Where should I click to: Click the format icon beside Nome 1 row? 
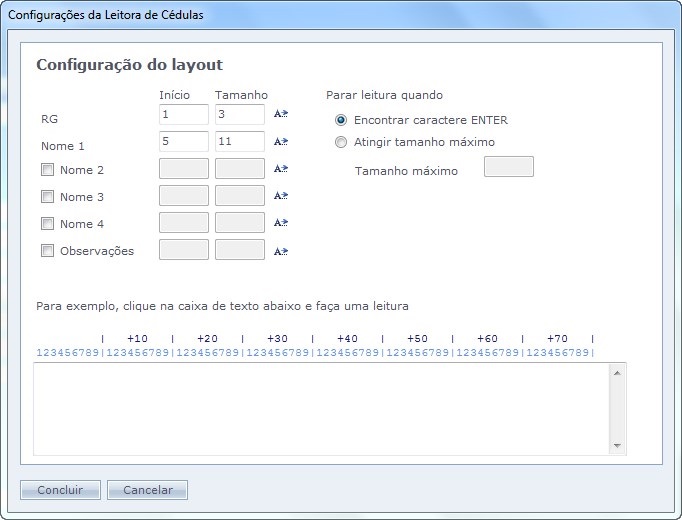click(x=281, y=142)
